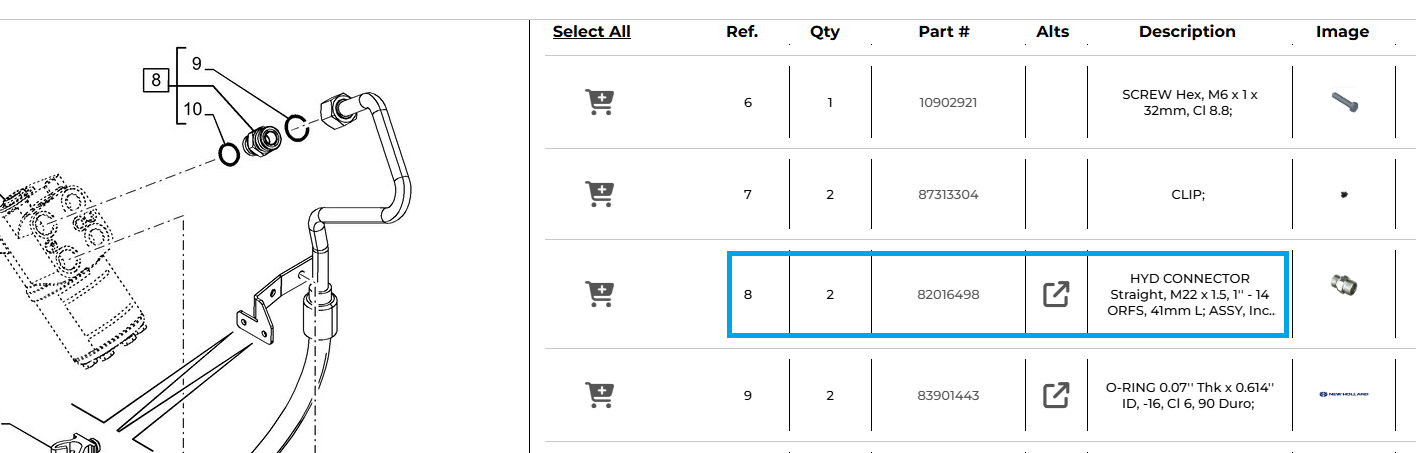This screenshot has width=1416, height=453.
Task: Add SCREW Hex part 10902921 to cart
Action: click(x=599, y=102)
